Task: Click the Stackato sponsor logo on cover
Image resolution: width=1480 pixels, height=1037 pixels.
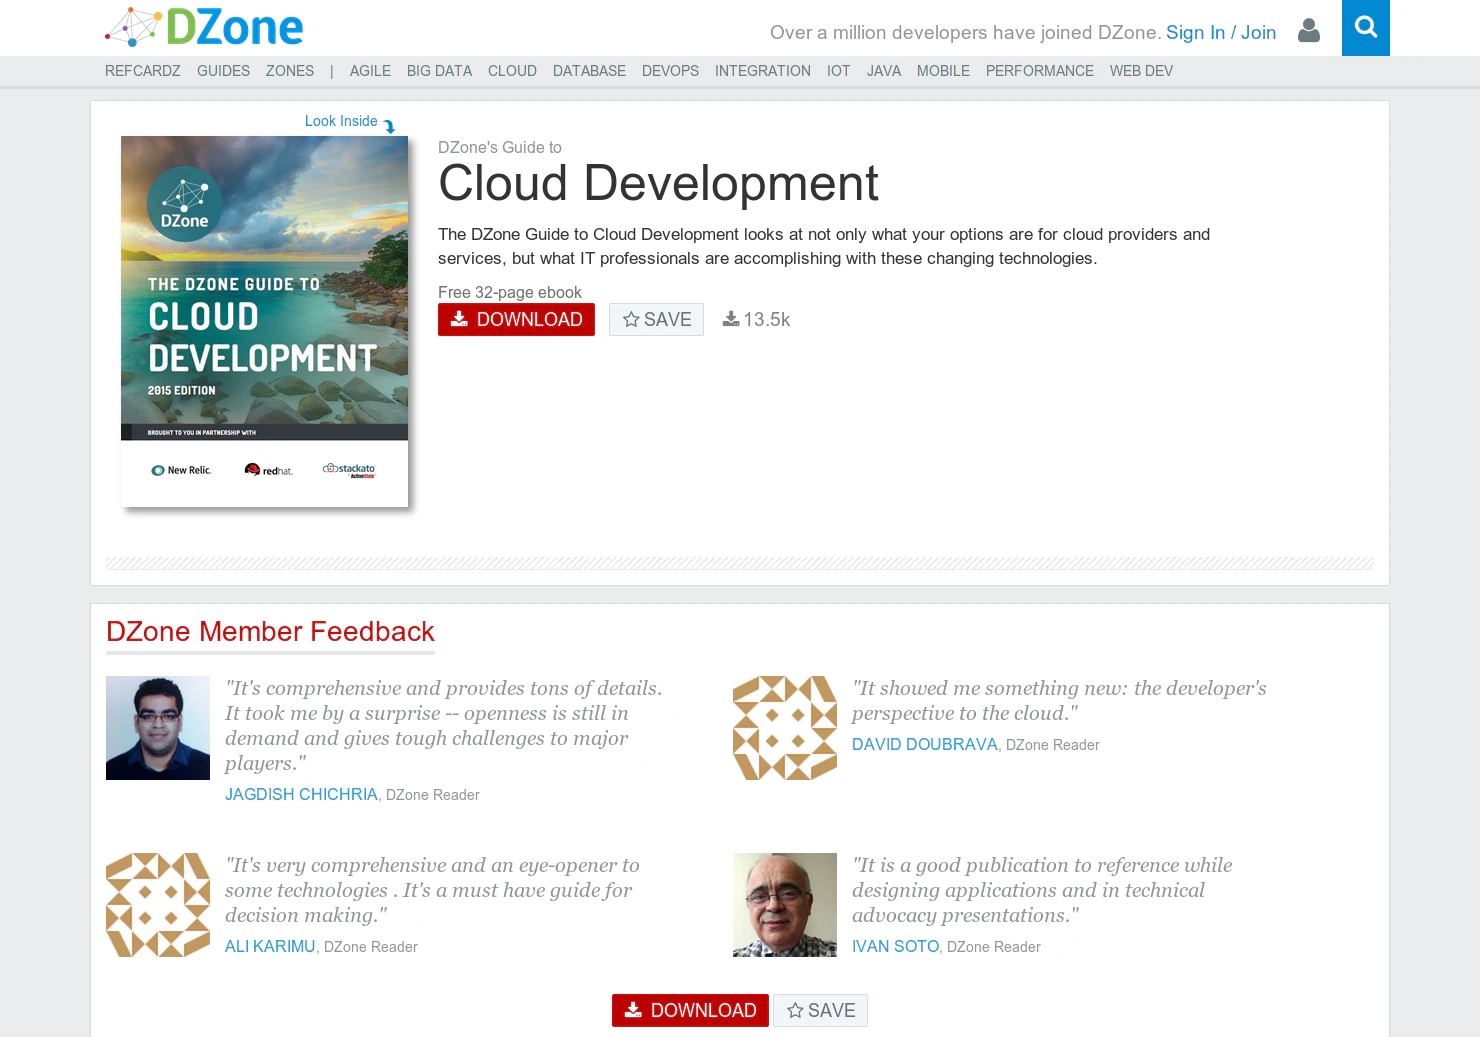Action: [349, 470]
